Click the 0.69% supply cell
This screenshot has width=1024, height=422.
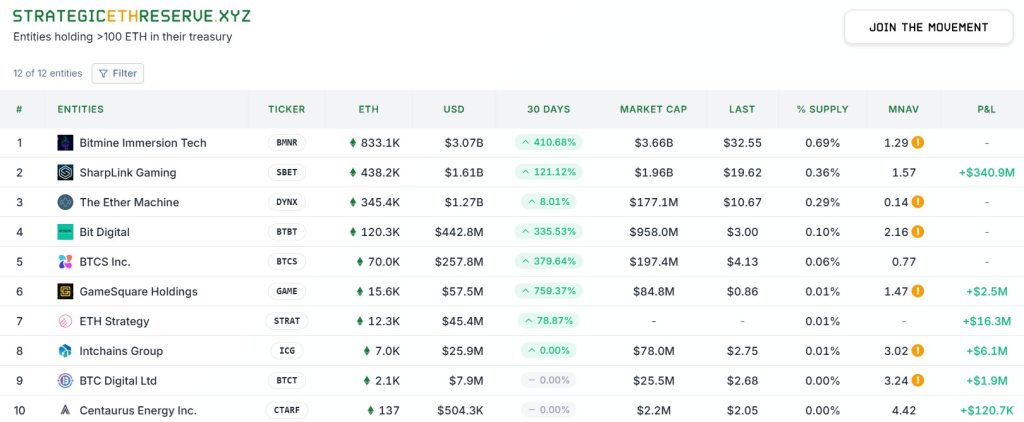tap(822, 142)
